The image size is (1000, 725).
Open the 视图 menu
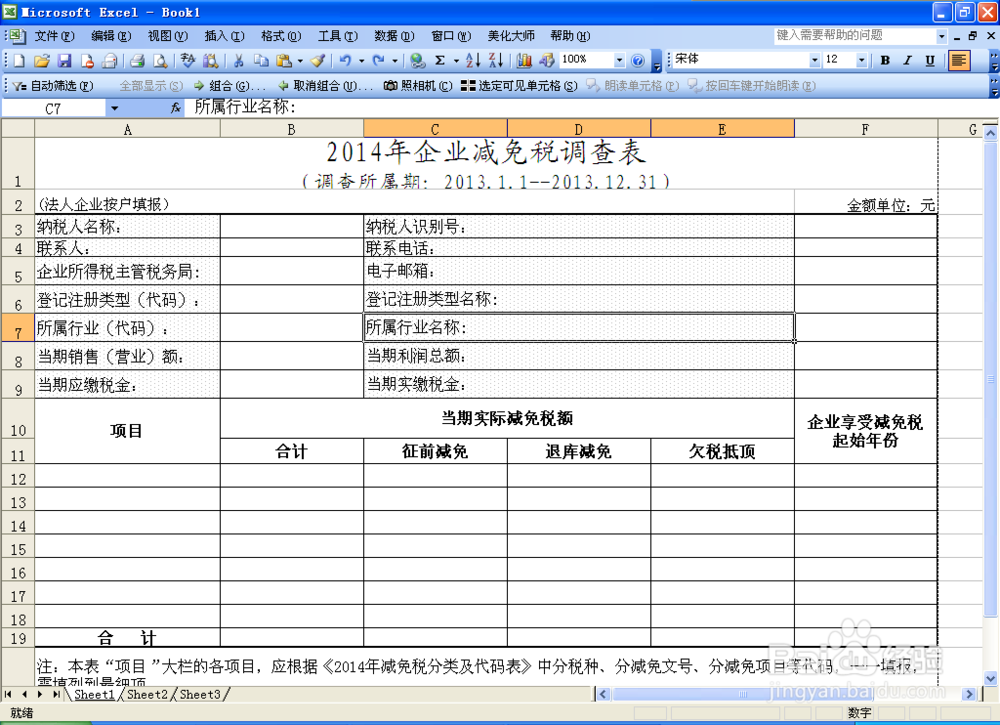[x=167, y=36]
